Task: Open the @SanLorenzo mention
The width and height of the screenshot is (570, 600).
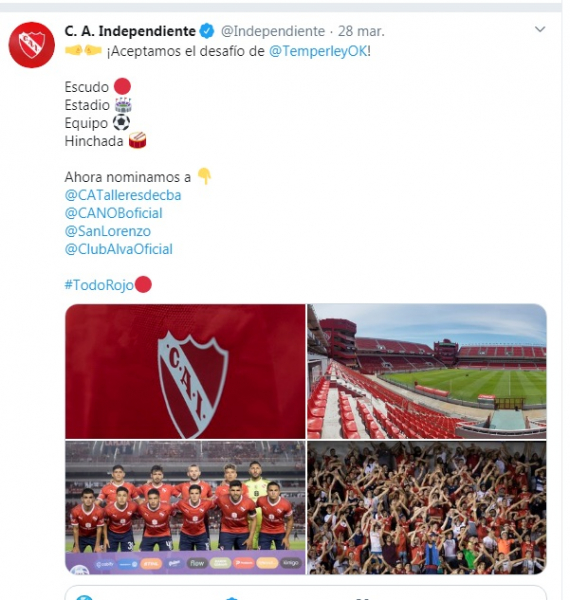Action: click(108, 231)
